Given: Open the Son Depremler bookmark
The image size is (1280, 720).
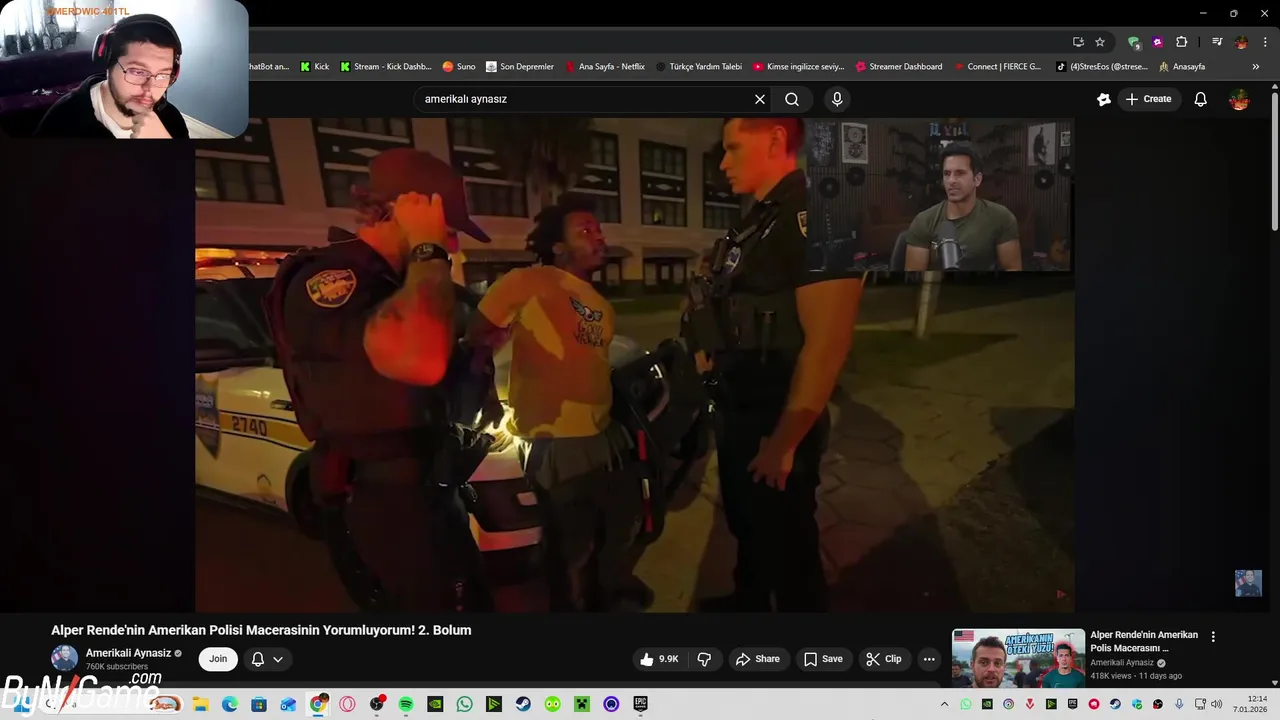Looking at the screenshot, I should click(x=520, y=67).
